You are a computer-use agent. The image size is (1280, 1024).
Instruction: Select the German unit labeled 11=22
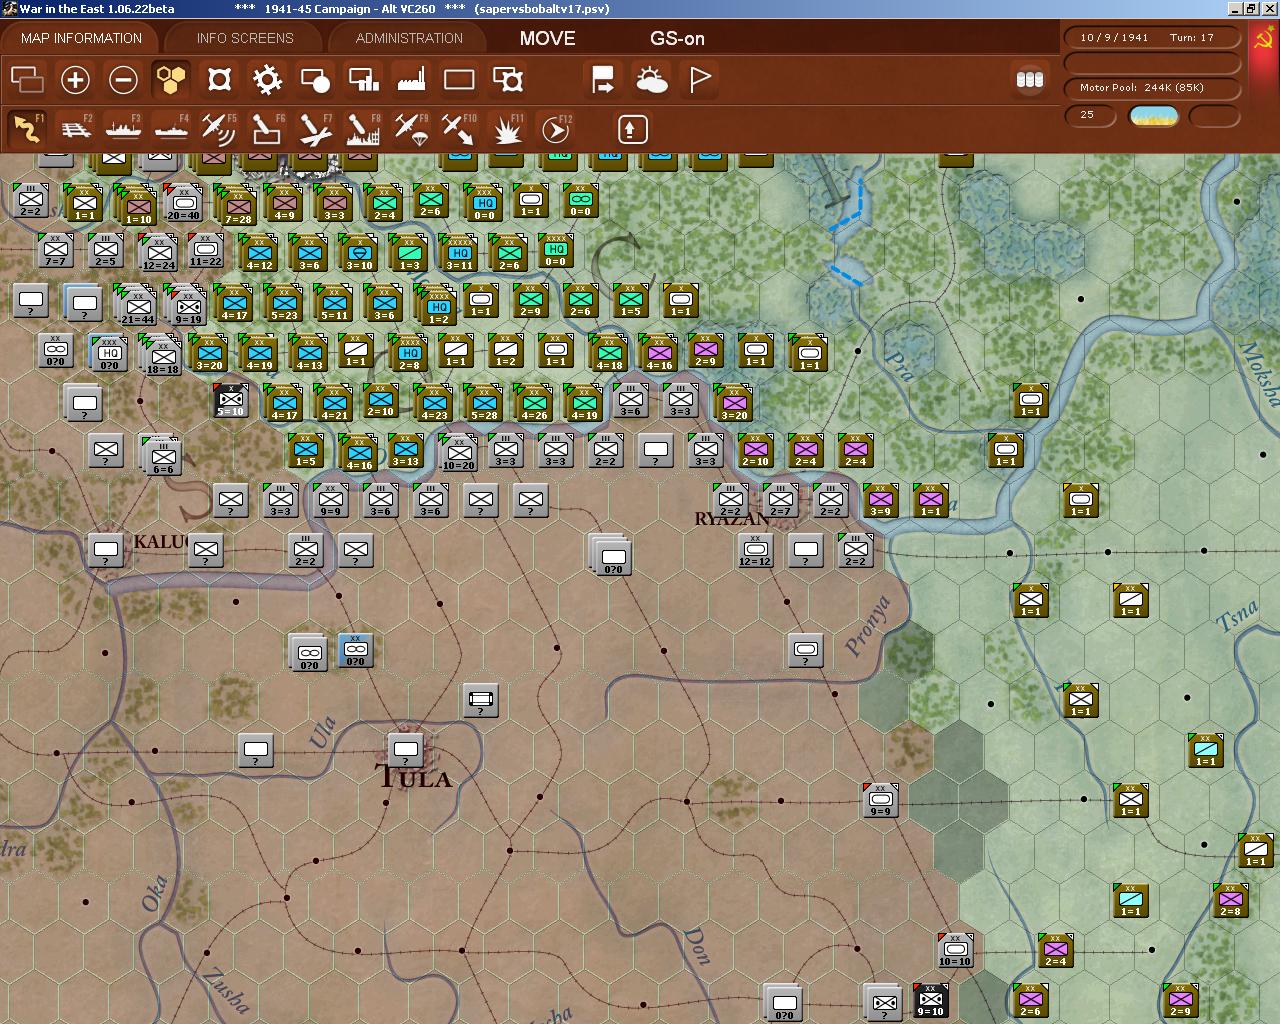[x=205, y=252]
